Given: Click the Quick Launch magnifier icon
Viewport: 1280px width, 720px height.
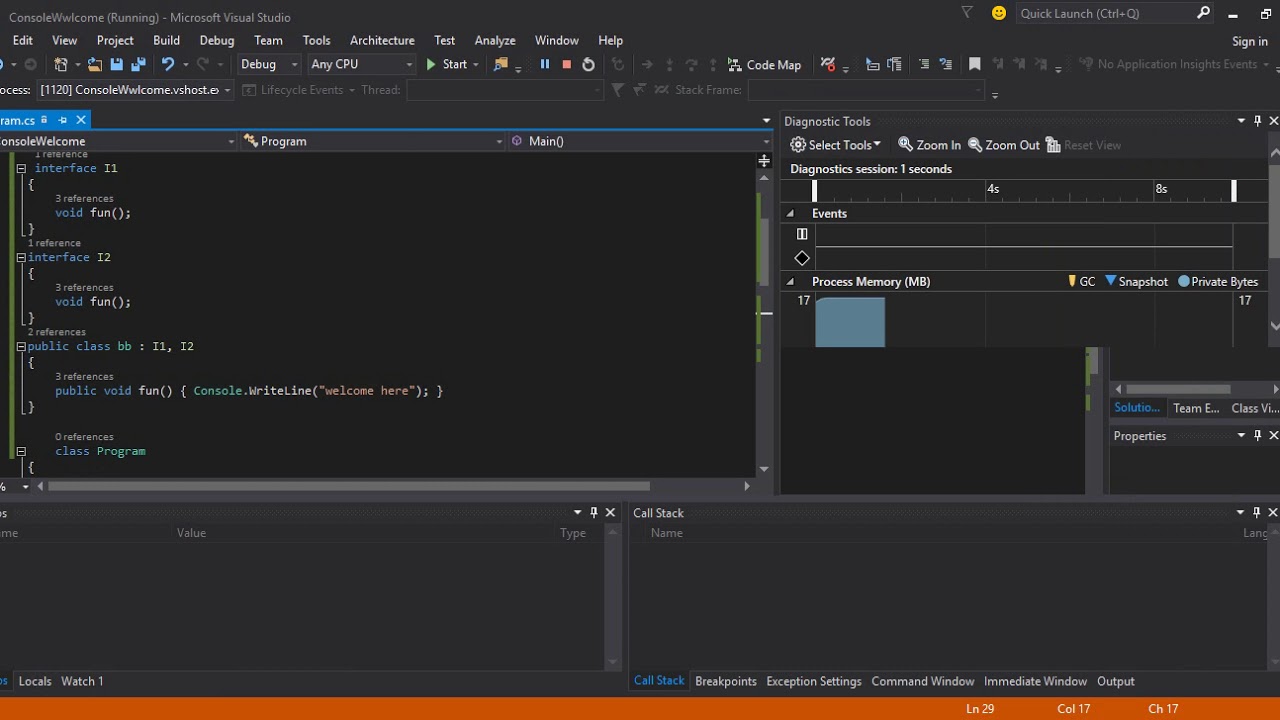Looking at the screenshot, I should [x=1203, y=13].
